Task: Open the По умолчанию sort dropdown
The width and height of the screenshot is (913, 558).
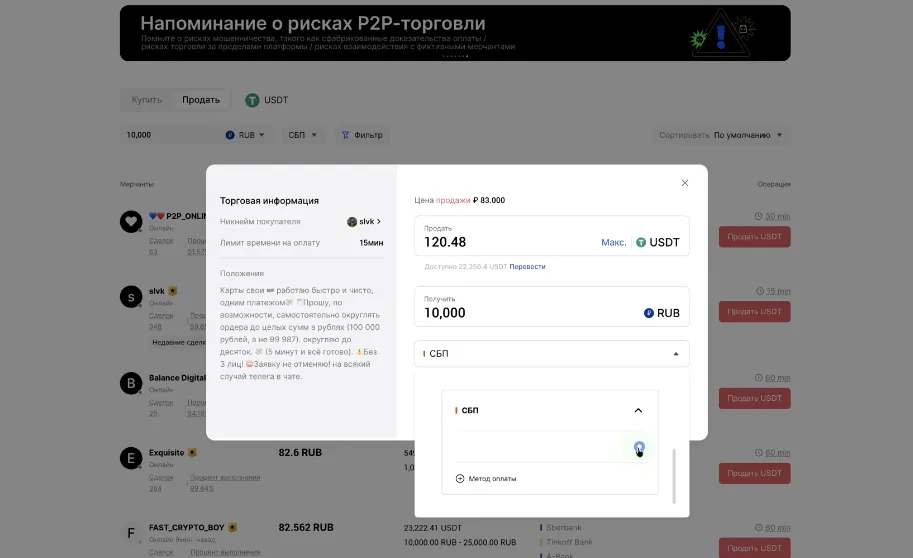Action: point(748,135)
